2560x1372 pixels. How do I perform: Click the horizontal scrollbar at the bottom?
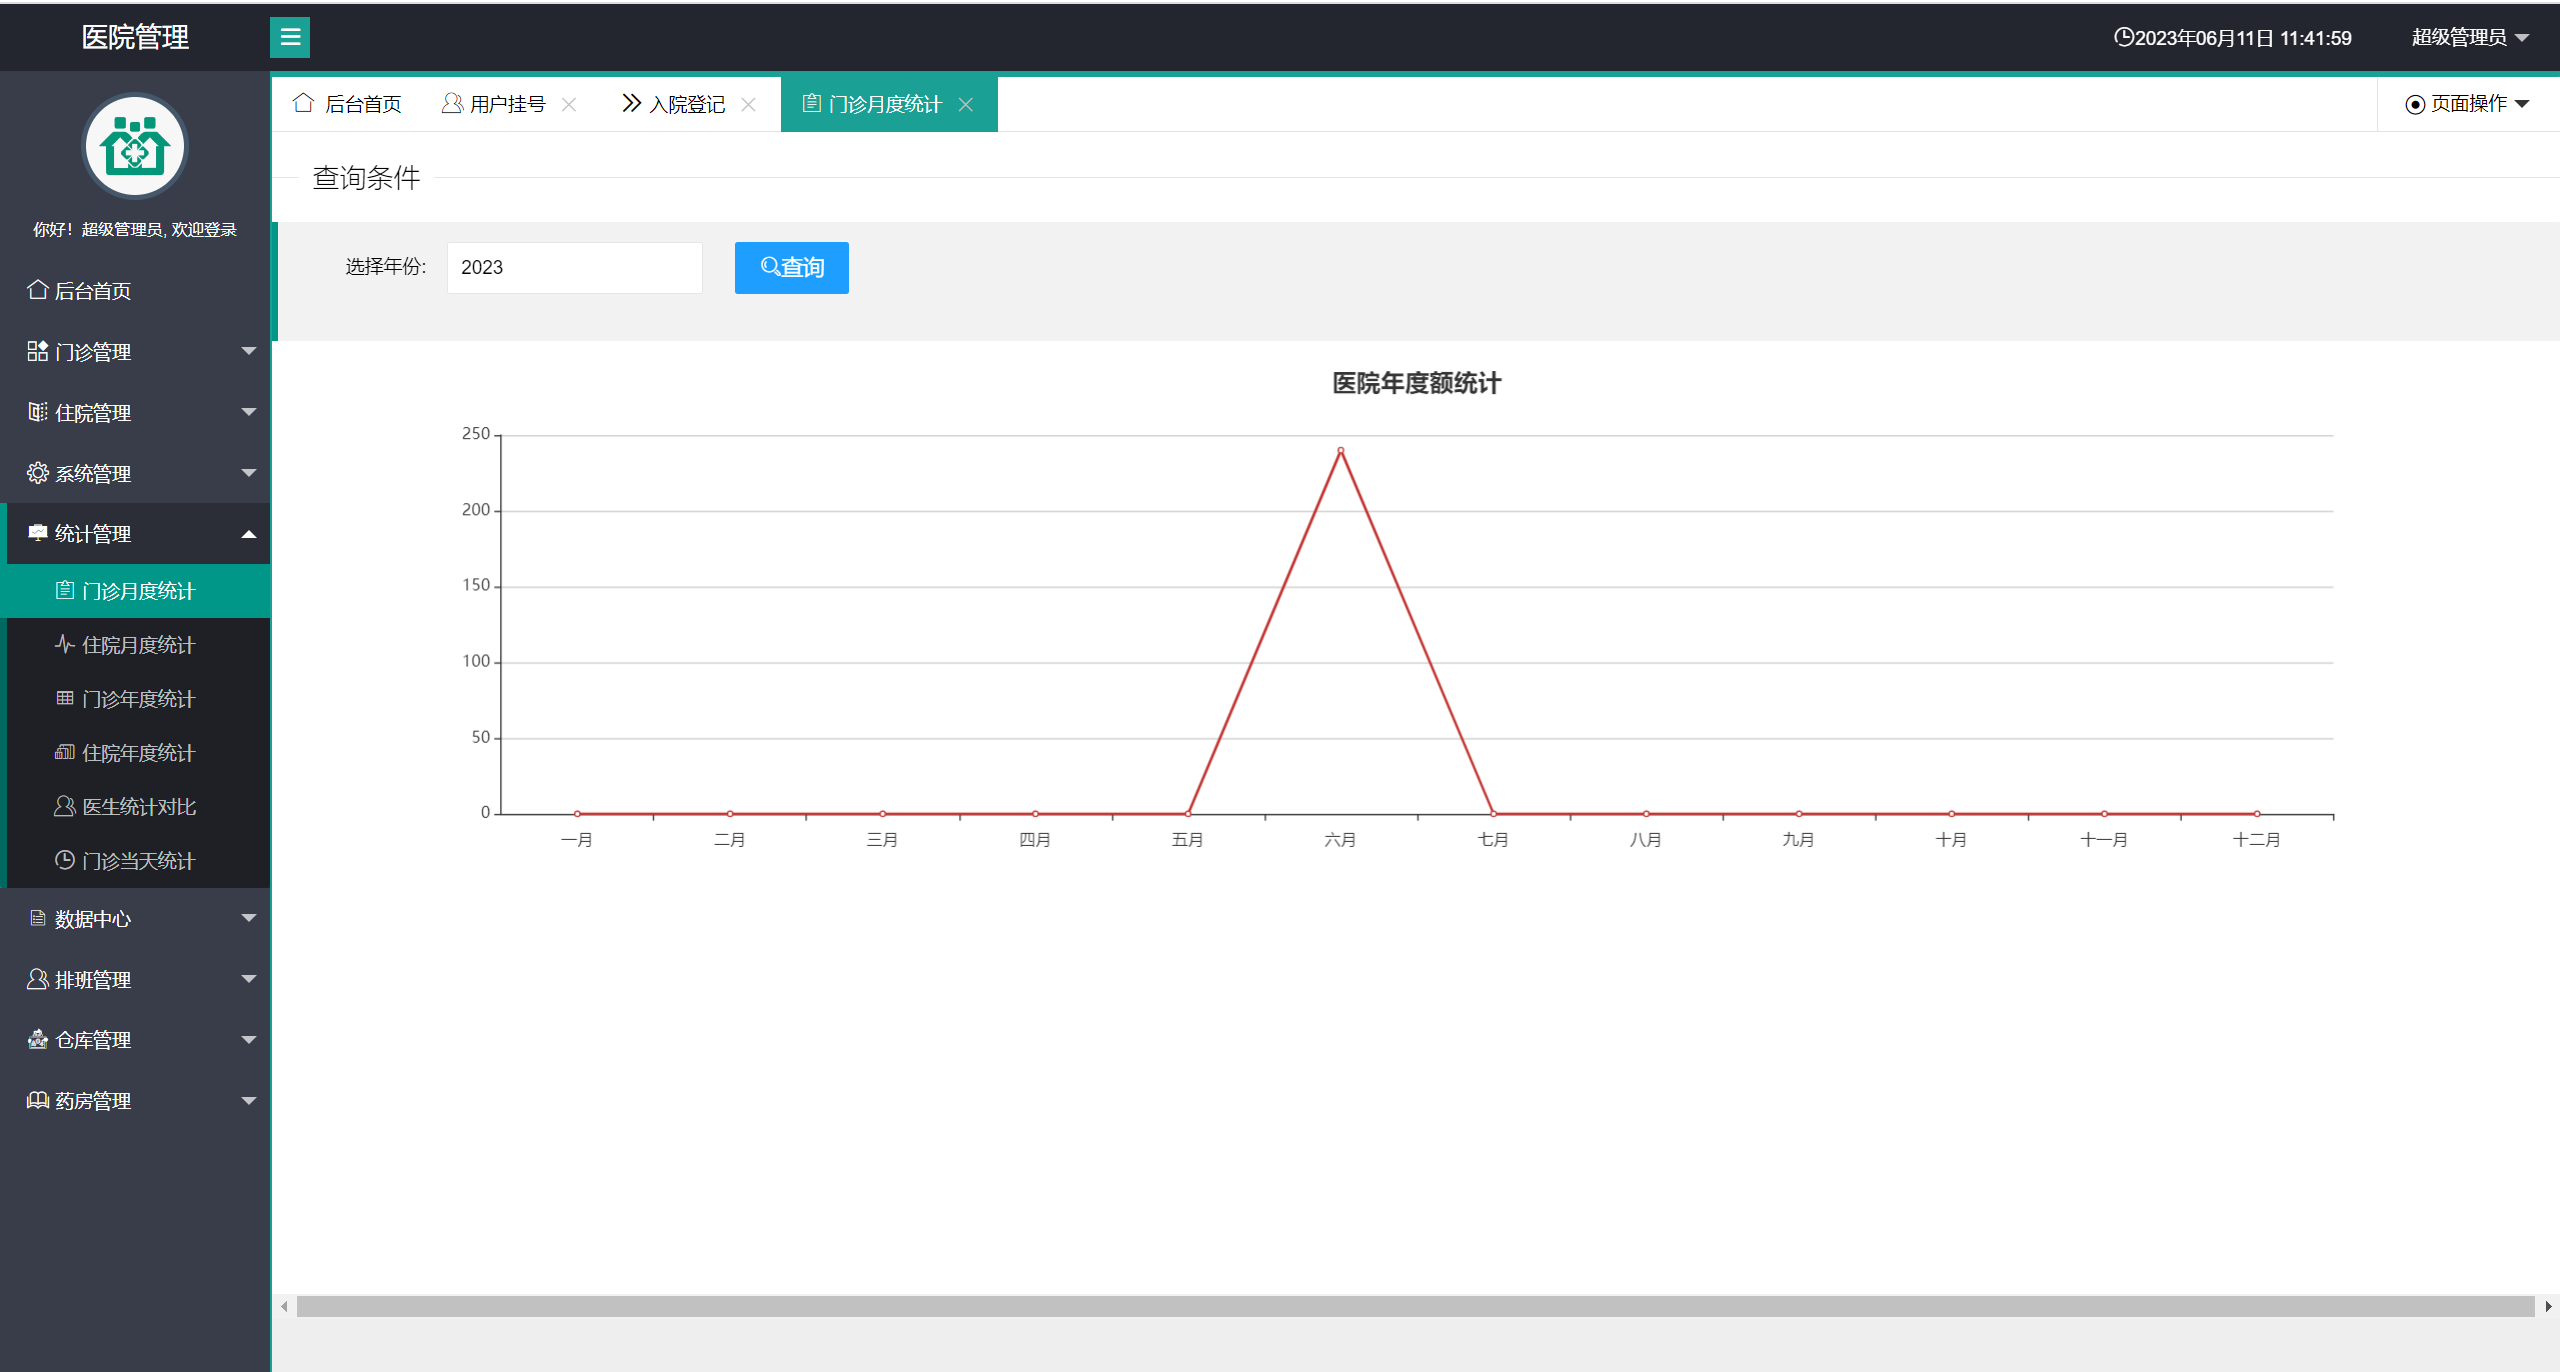(1414, 1306)
